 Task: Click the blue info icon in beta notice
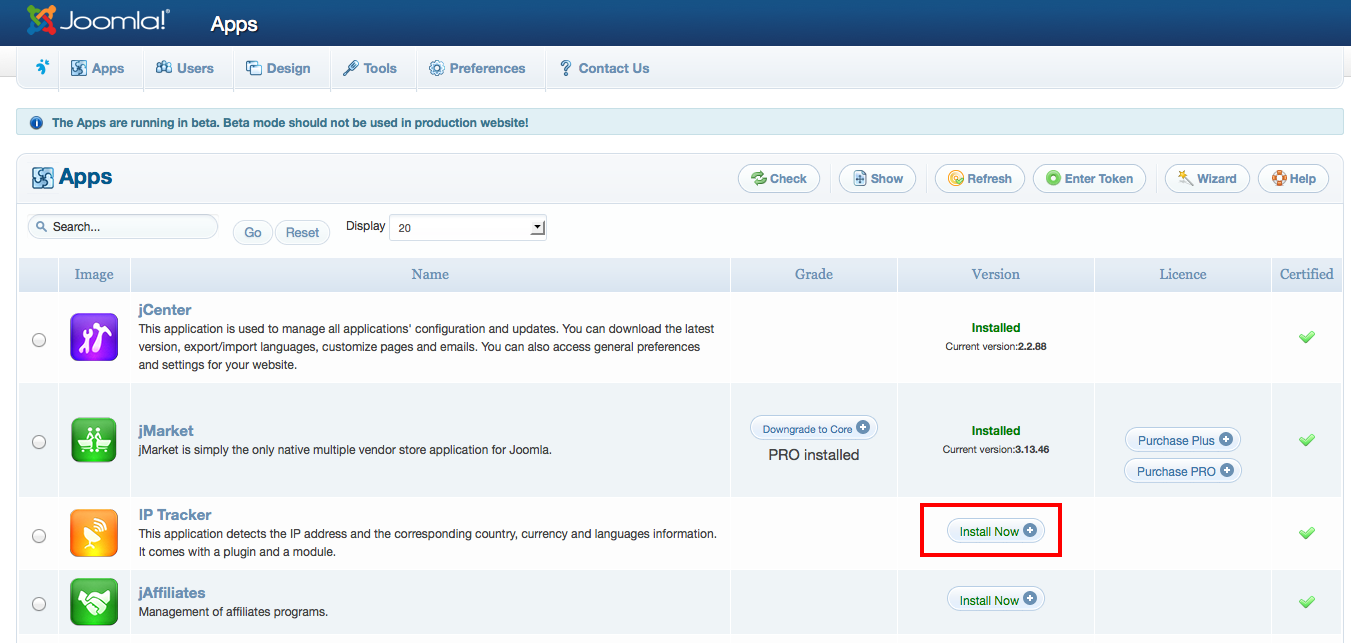tap(36, 123)
